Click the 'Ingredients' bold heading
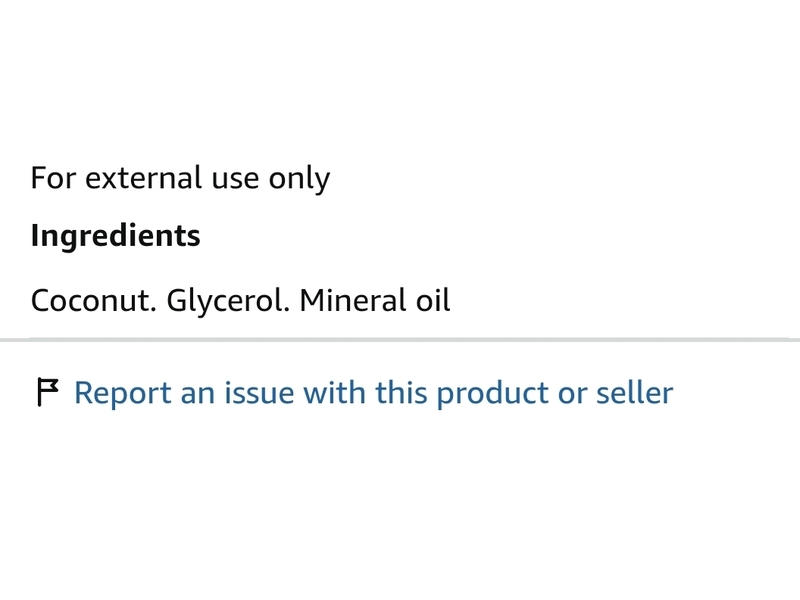 click(115, 237)
